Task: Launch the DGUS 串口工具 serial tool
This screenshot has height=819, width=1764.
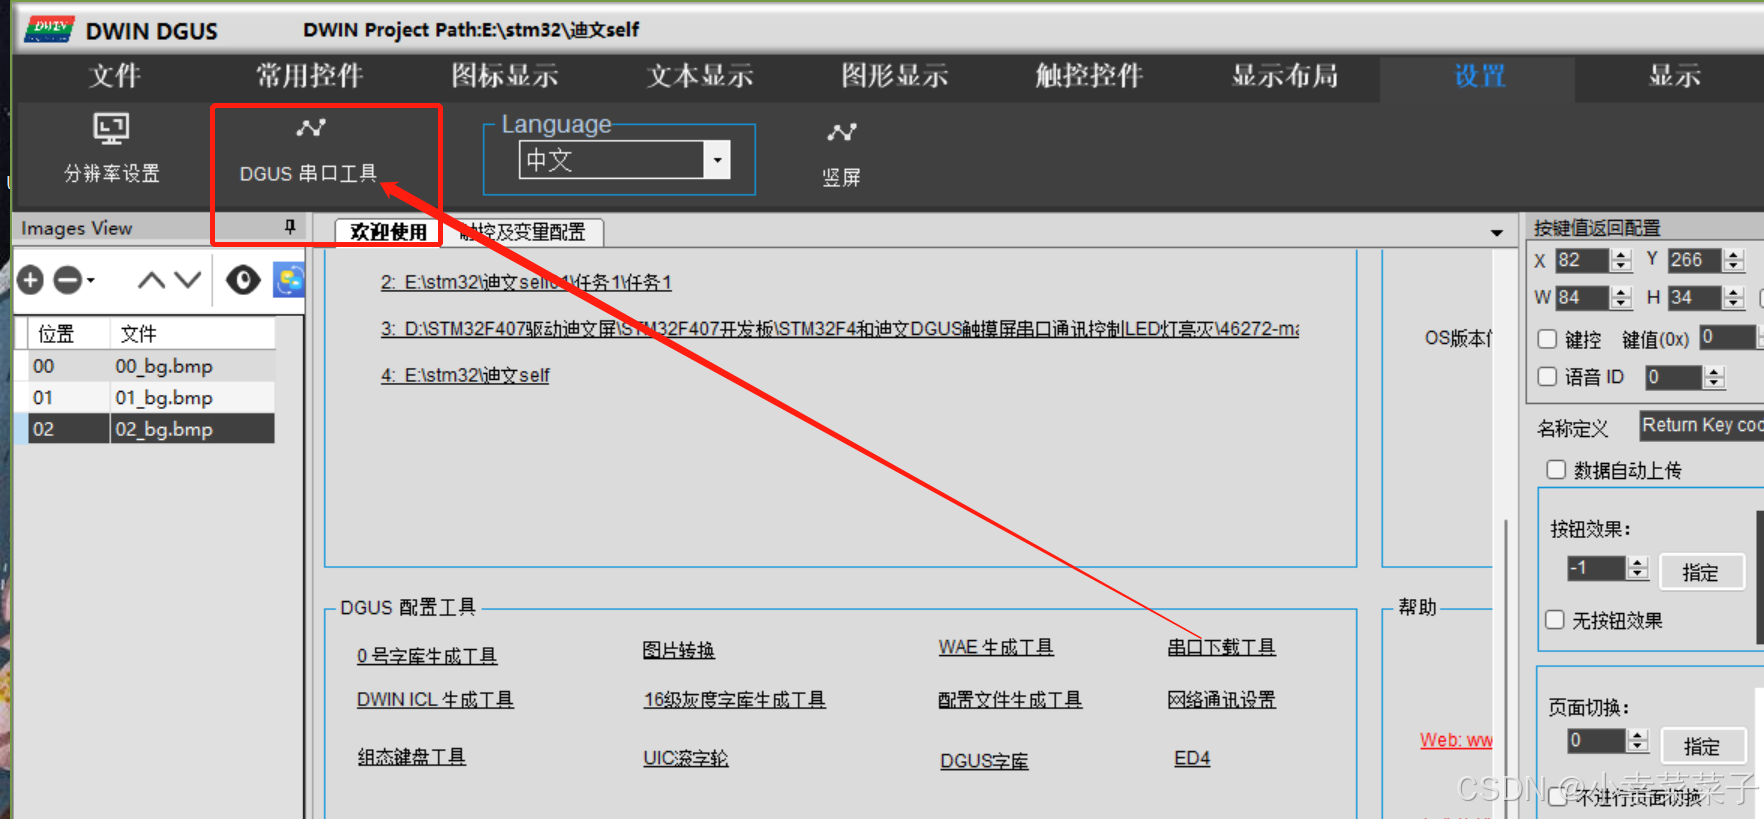Action: click(x=308, y=151)
